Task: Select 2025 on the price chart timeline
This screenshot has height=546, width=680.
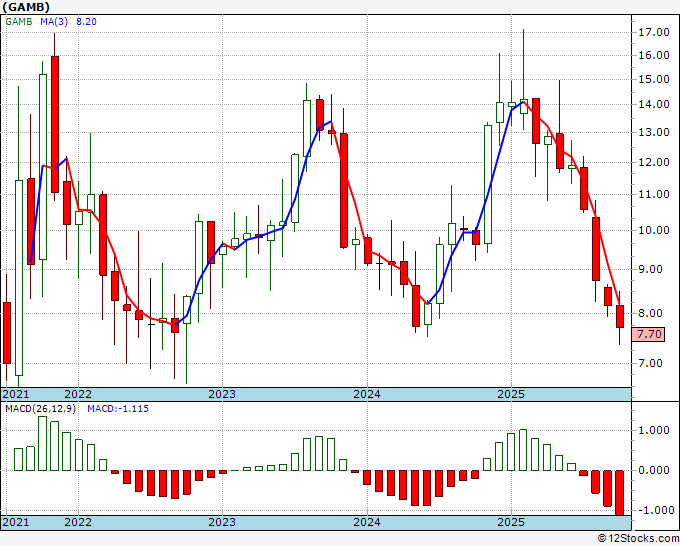Action: pos(511,394)
